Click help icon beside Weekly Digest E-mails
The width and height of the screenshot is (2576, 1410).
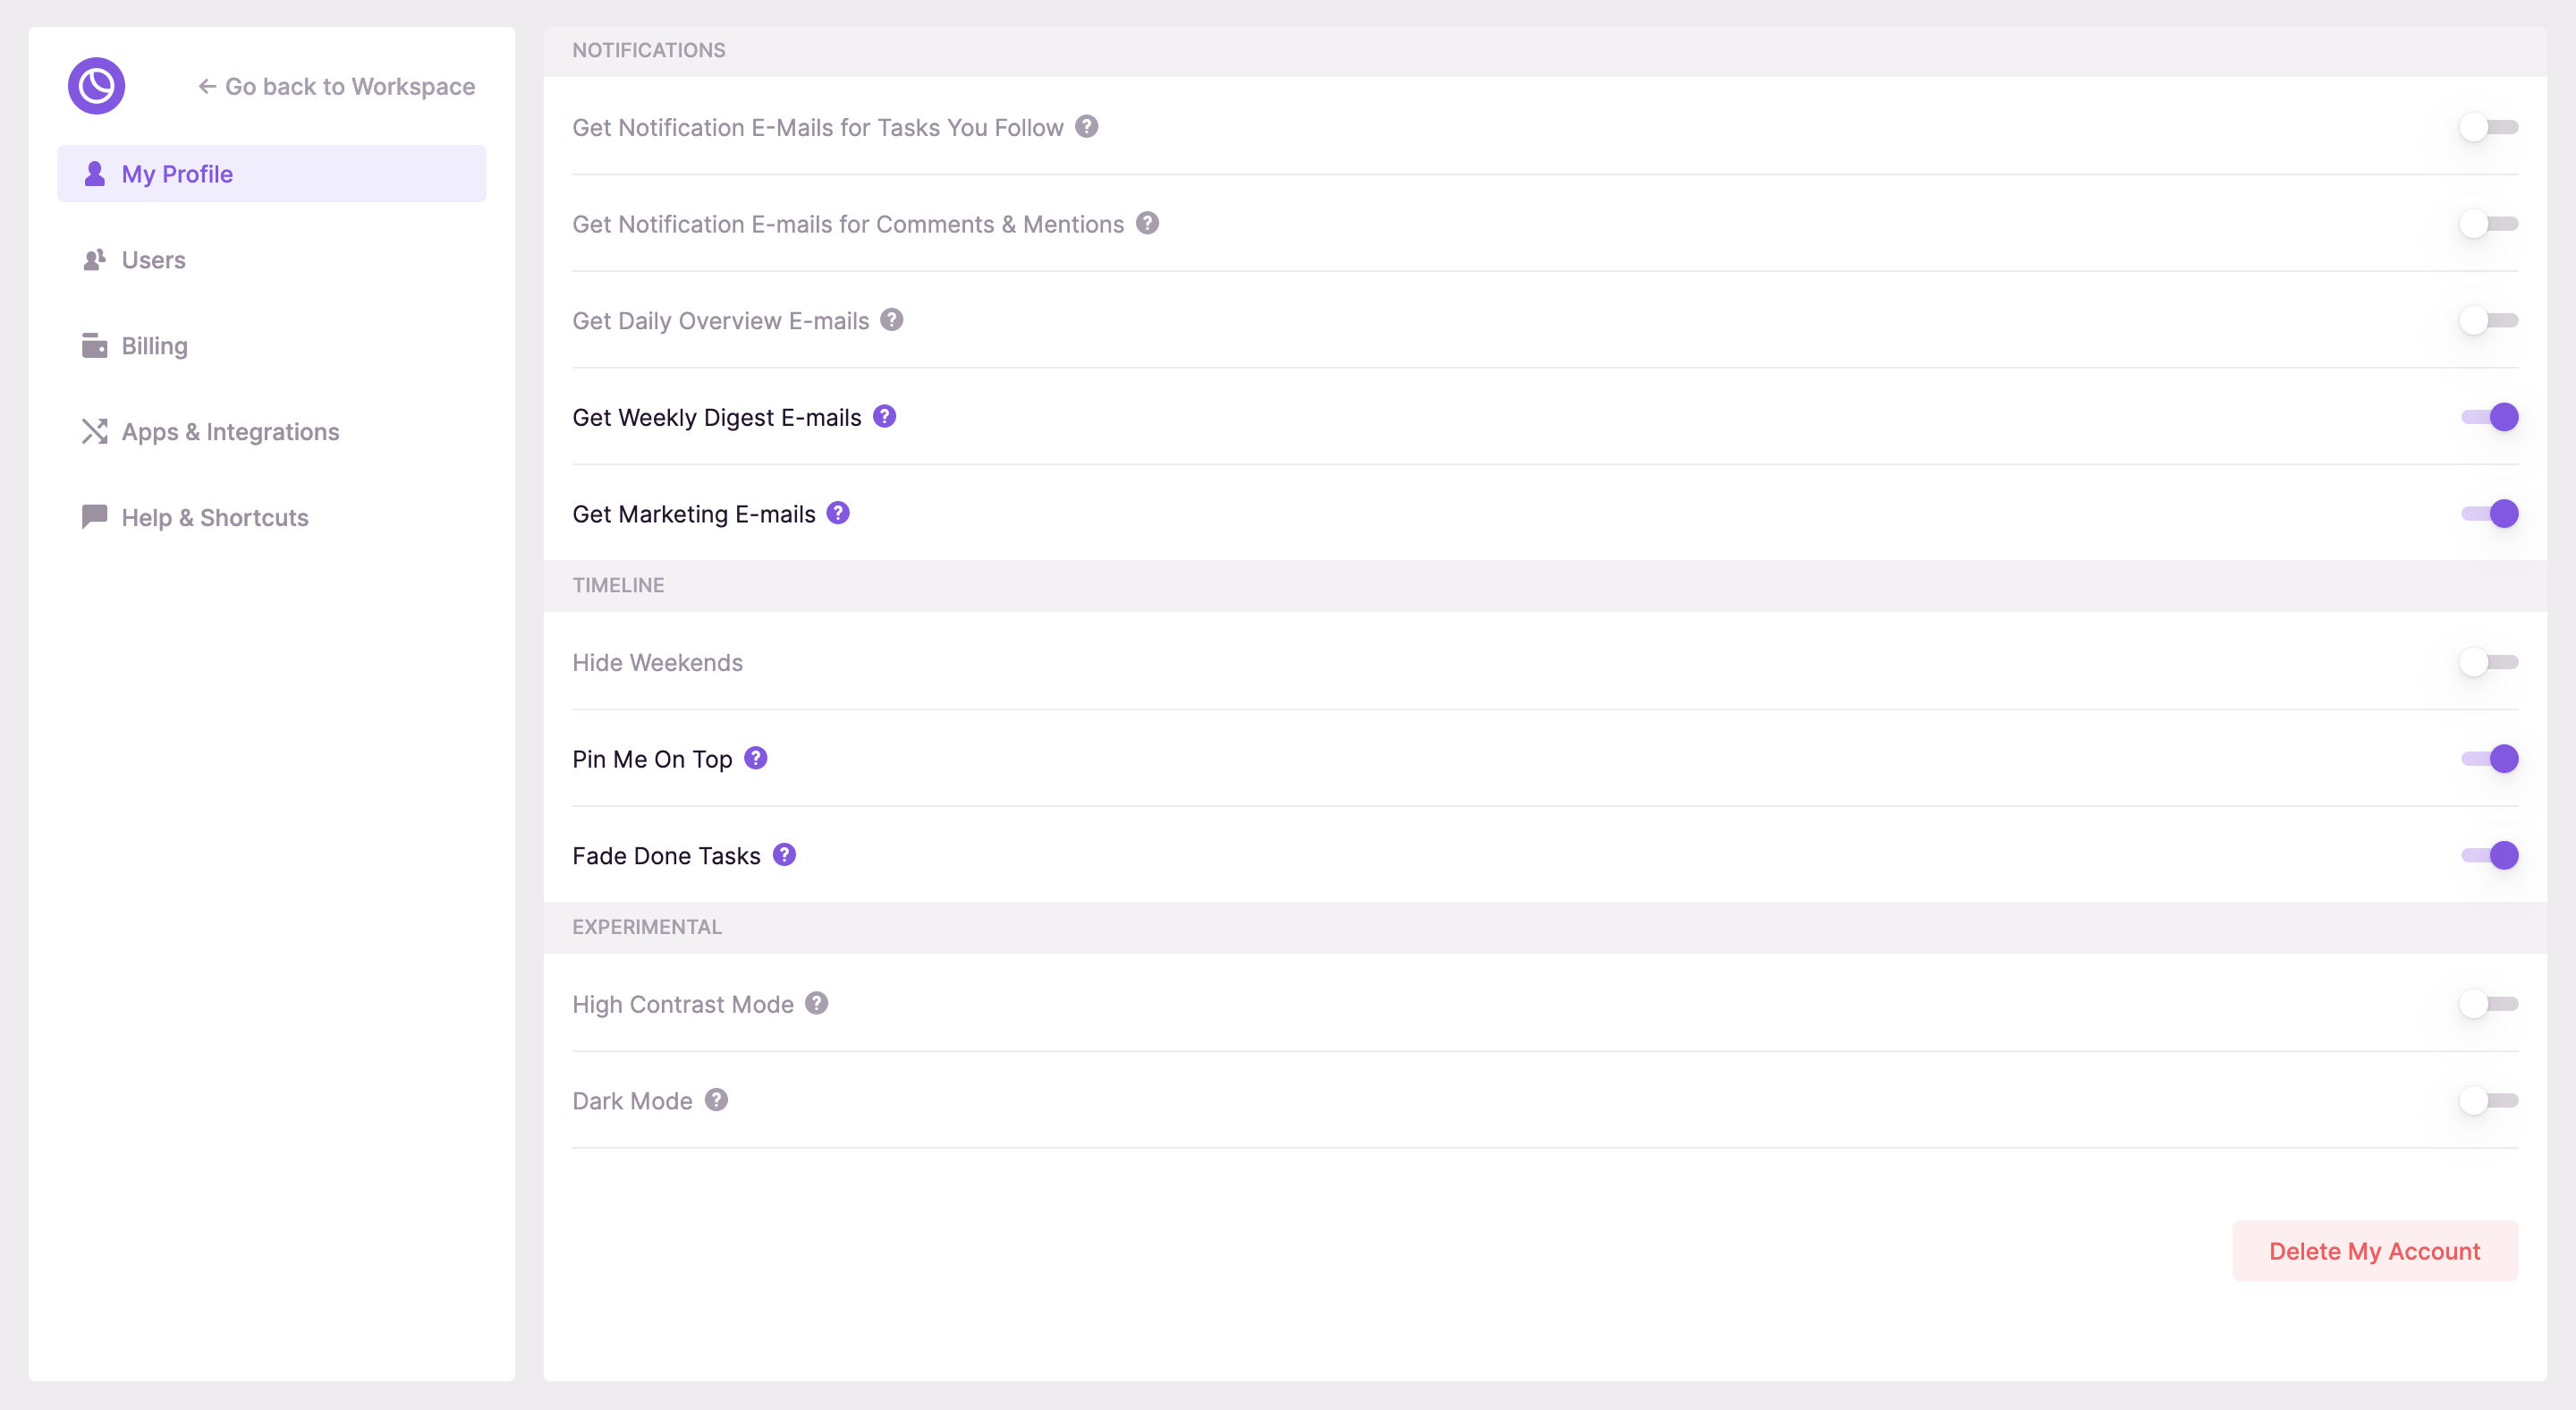click(884, 416)
